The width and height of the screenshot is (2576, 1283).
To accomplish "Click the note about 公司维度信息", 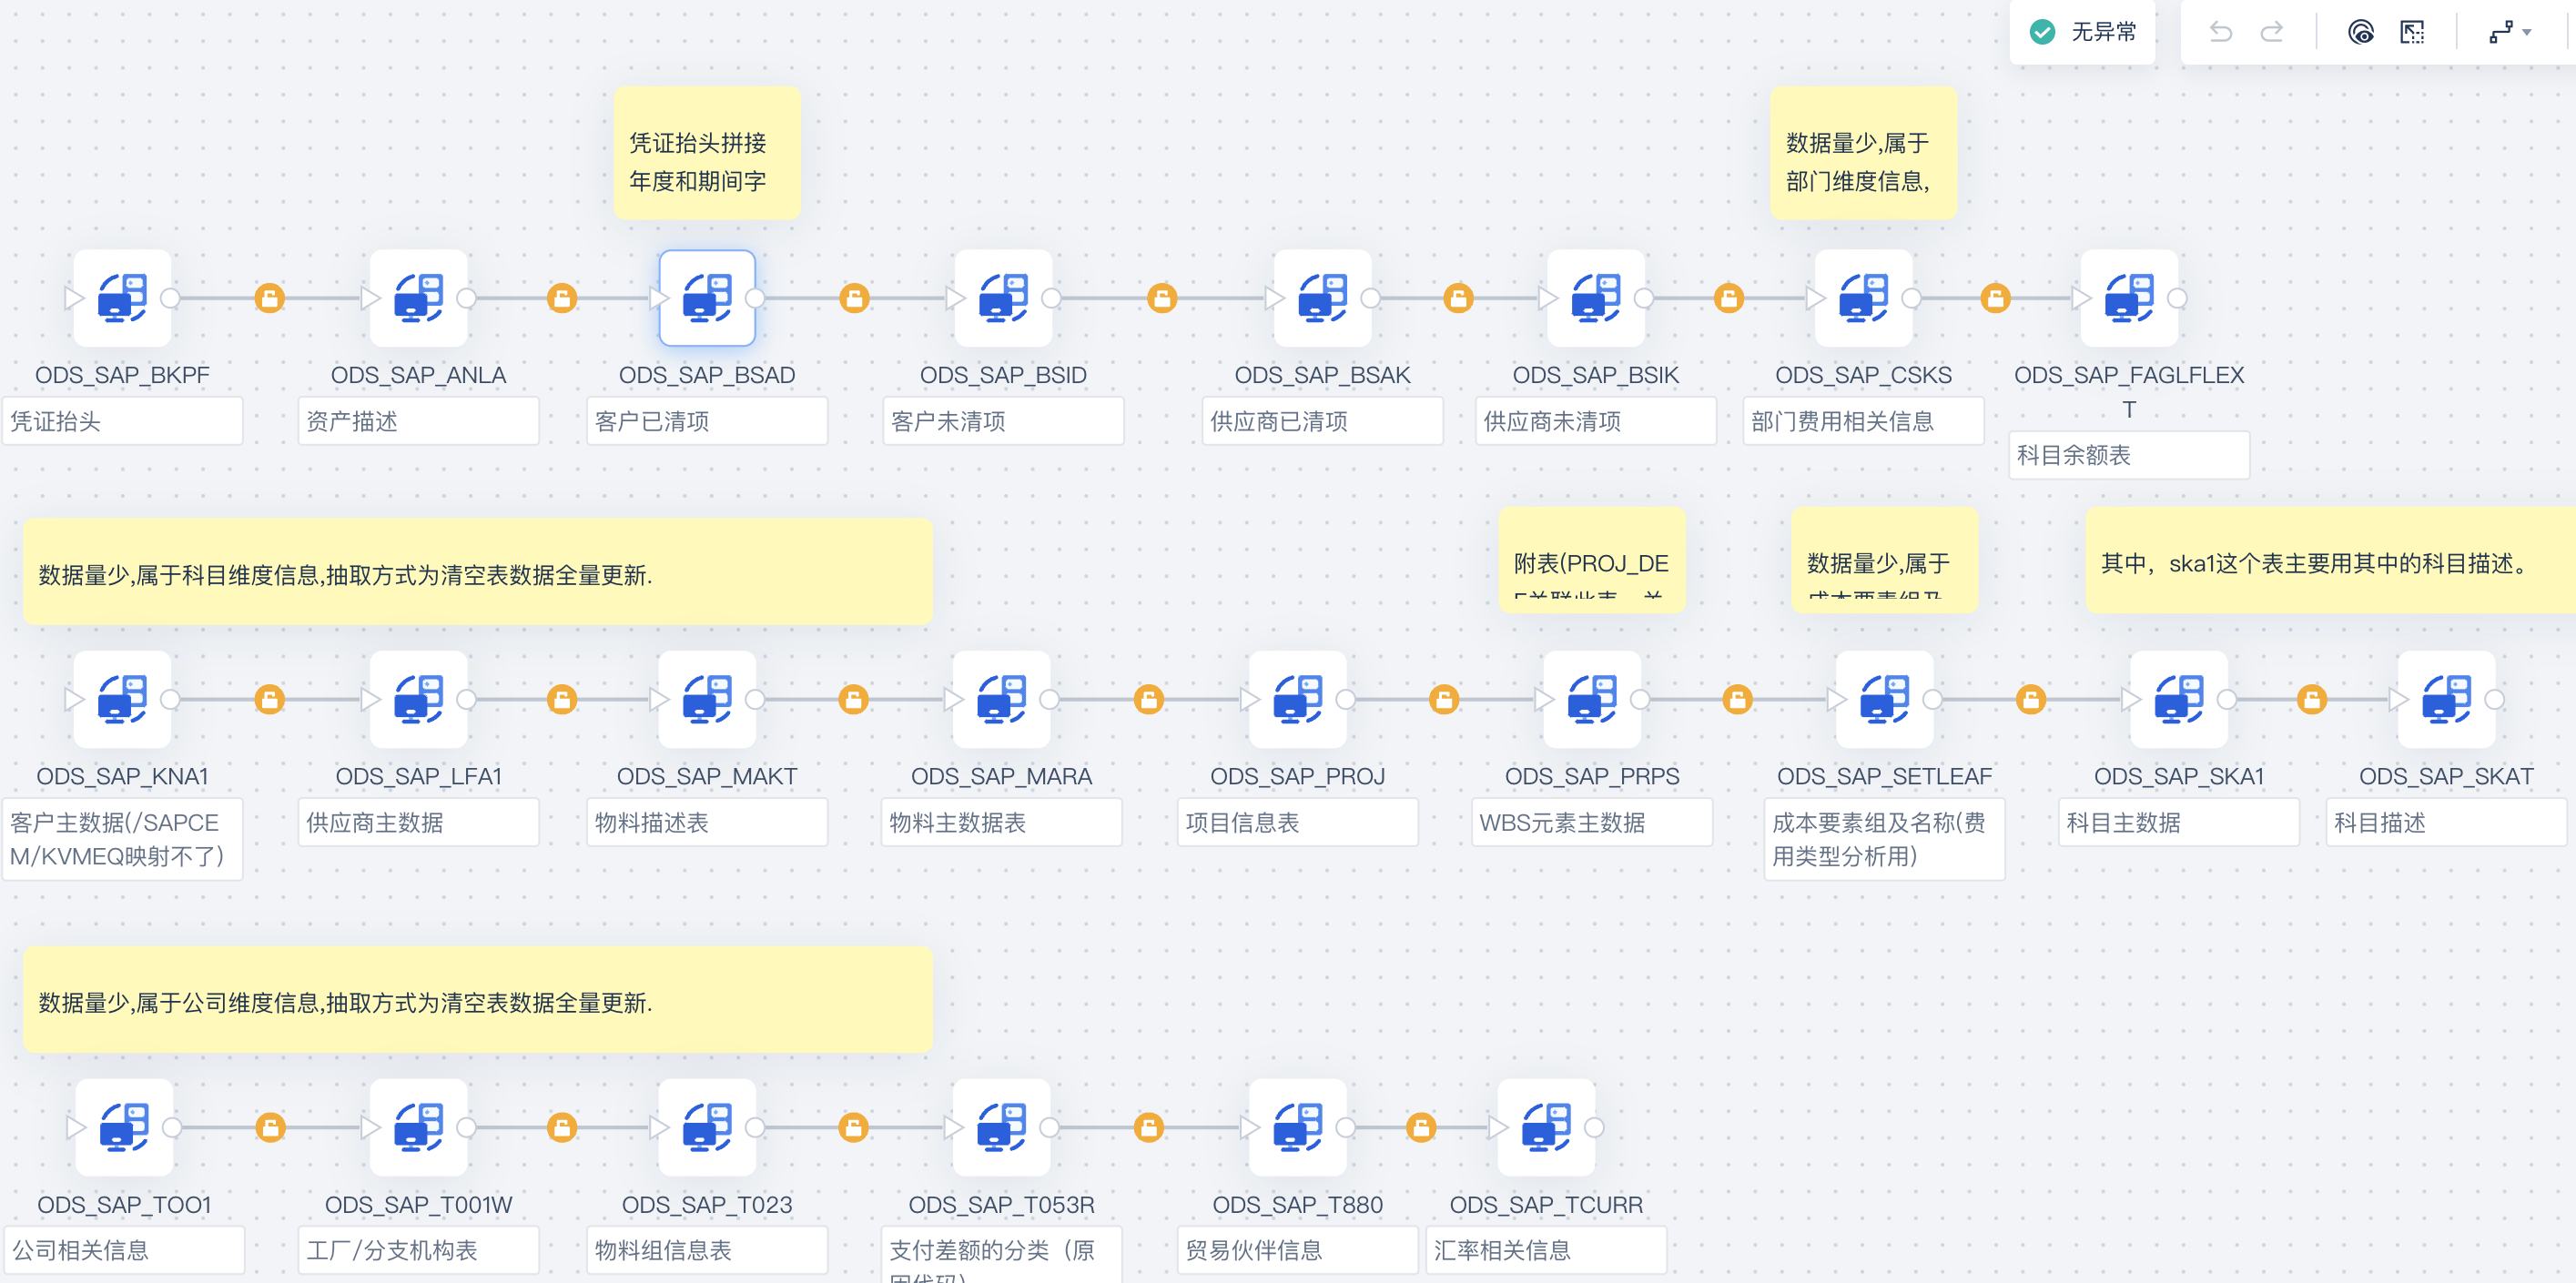I will coord(478,1001).
